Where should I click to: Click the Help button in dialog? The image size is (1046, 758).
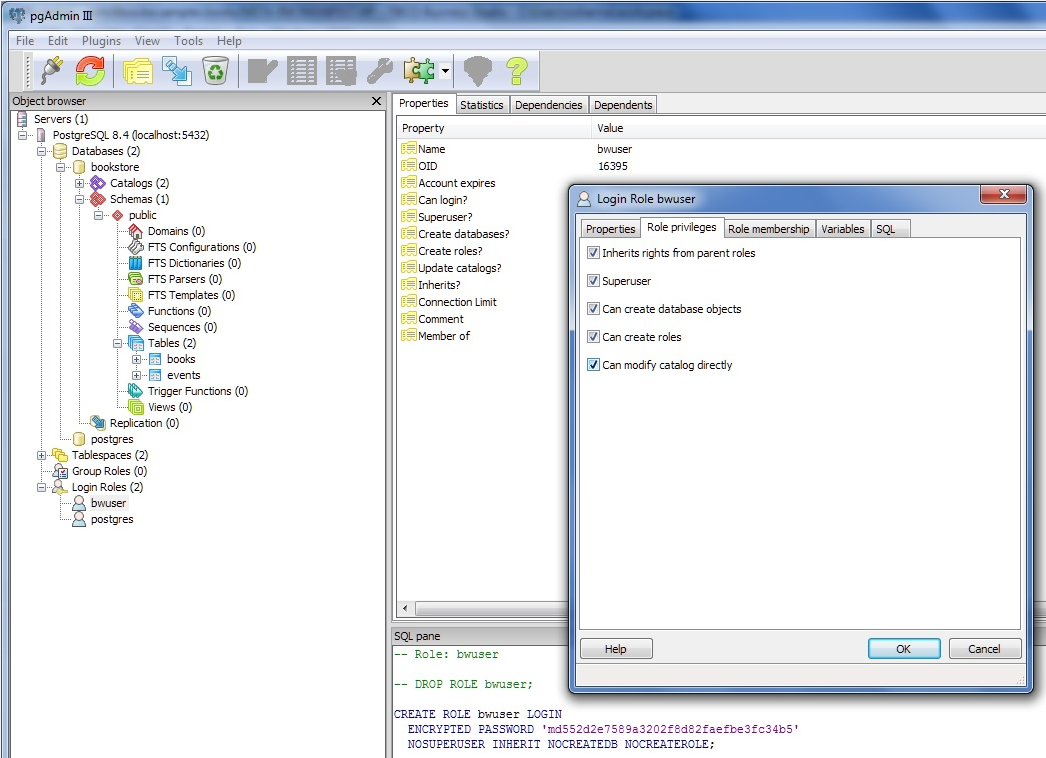pos(616,649)
